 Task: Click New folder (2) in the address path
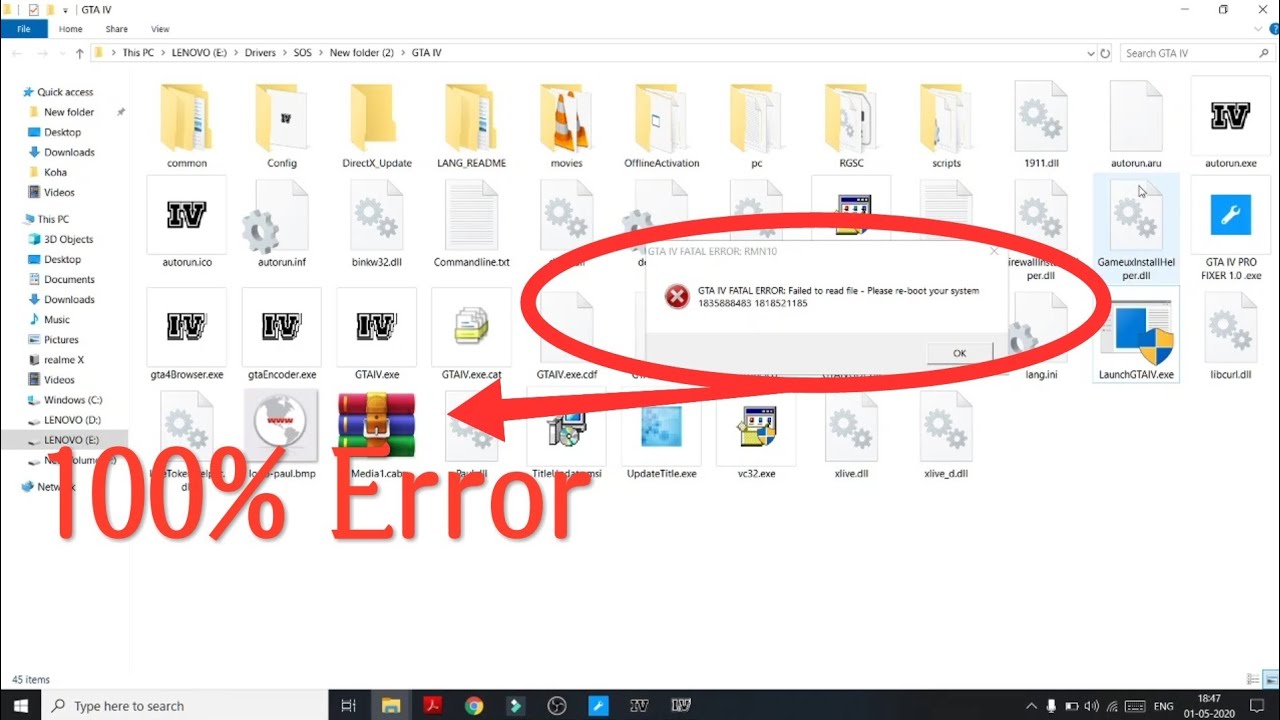pos(361,53)
